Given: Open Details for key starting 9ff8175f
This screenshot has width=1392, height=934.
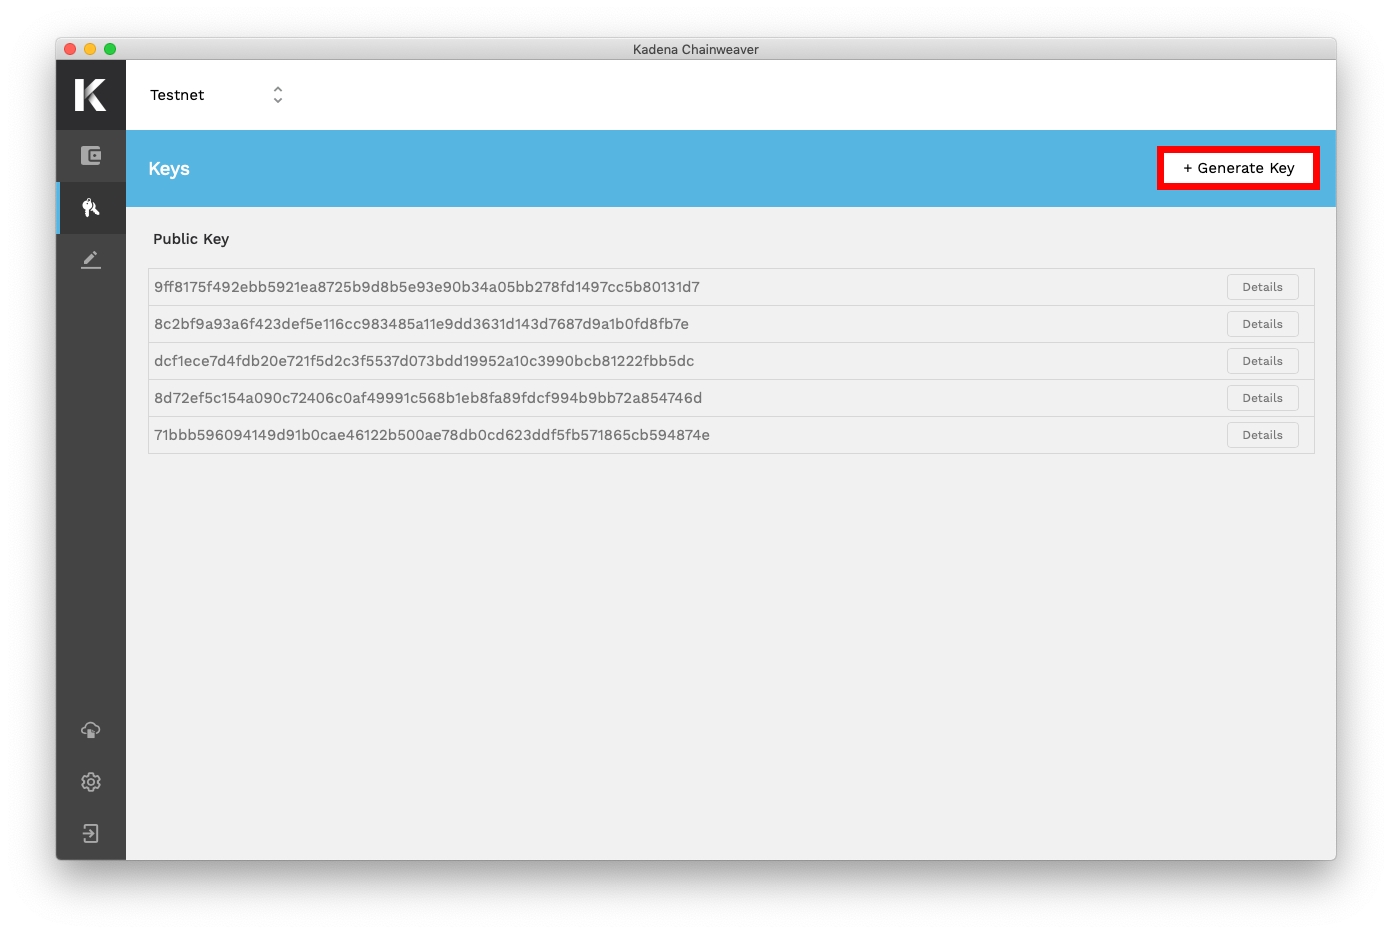Looking at the screenshot, I should point(1262,287).
